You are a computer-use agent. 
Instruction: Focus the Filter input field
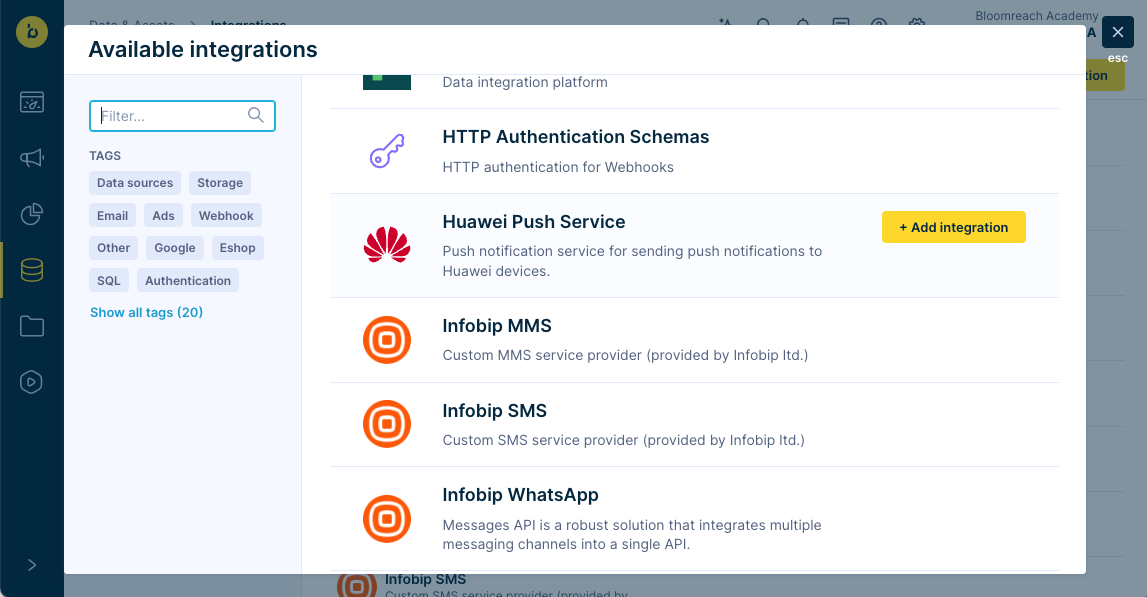tap(182, 116)
